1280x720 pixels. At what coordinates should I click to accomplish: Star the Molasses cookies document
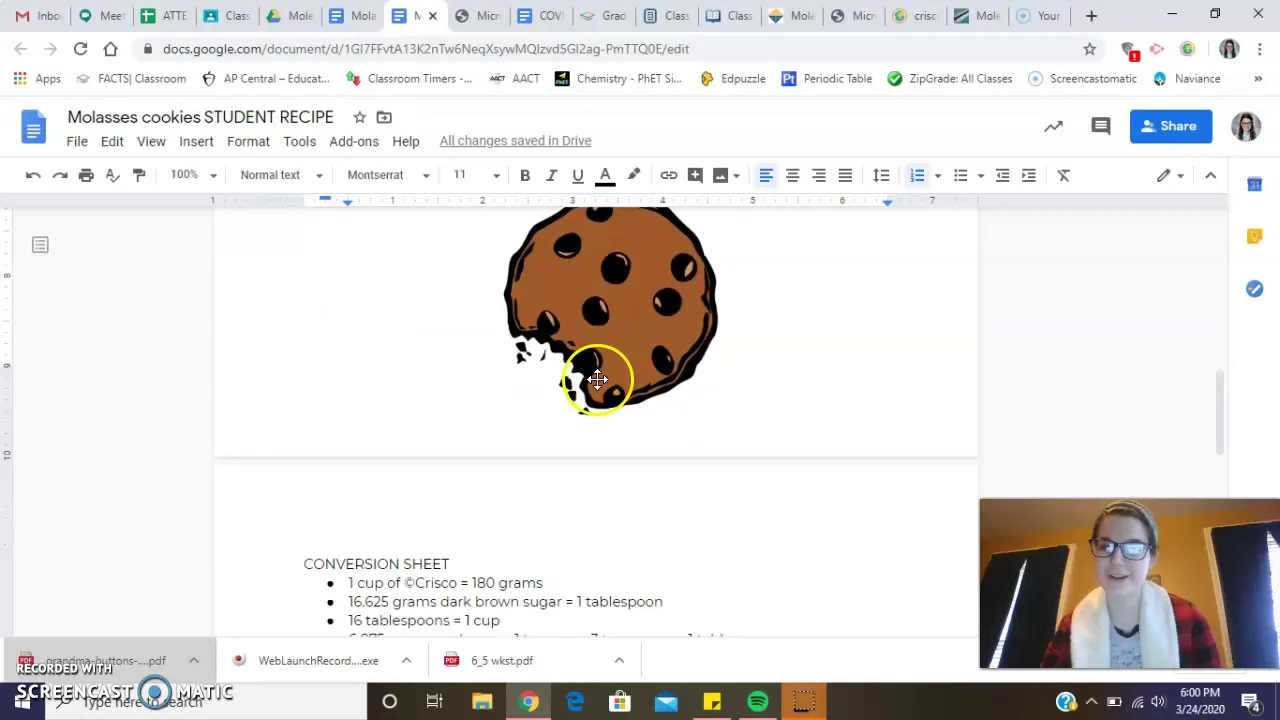(x=359, y=117)
